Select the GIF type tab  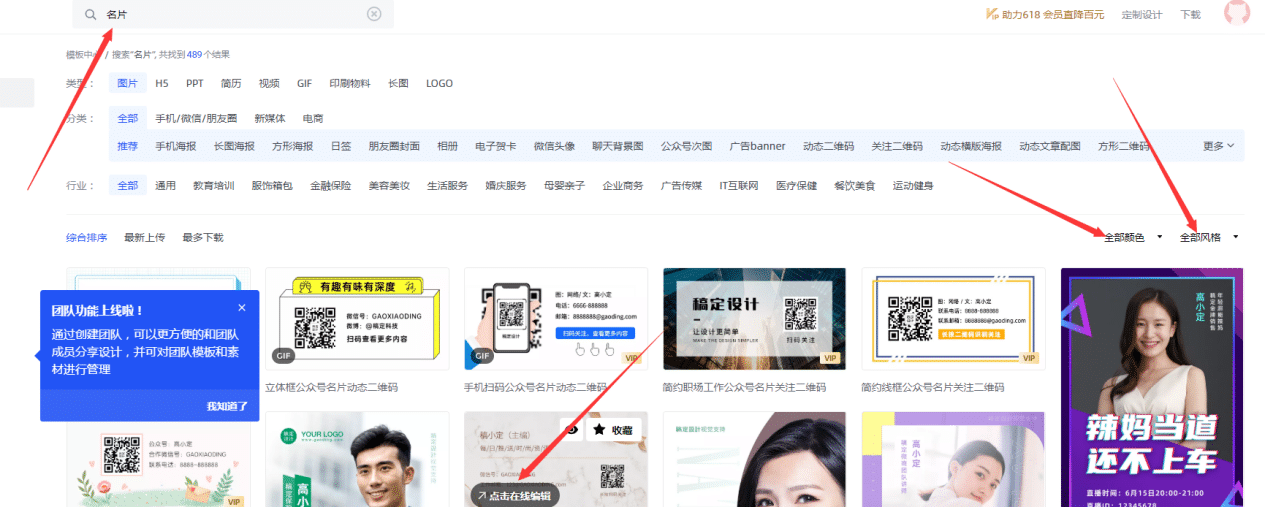click(304, 84)
